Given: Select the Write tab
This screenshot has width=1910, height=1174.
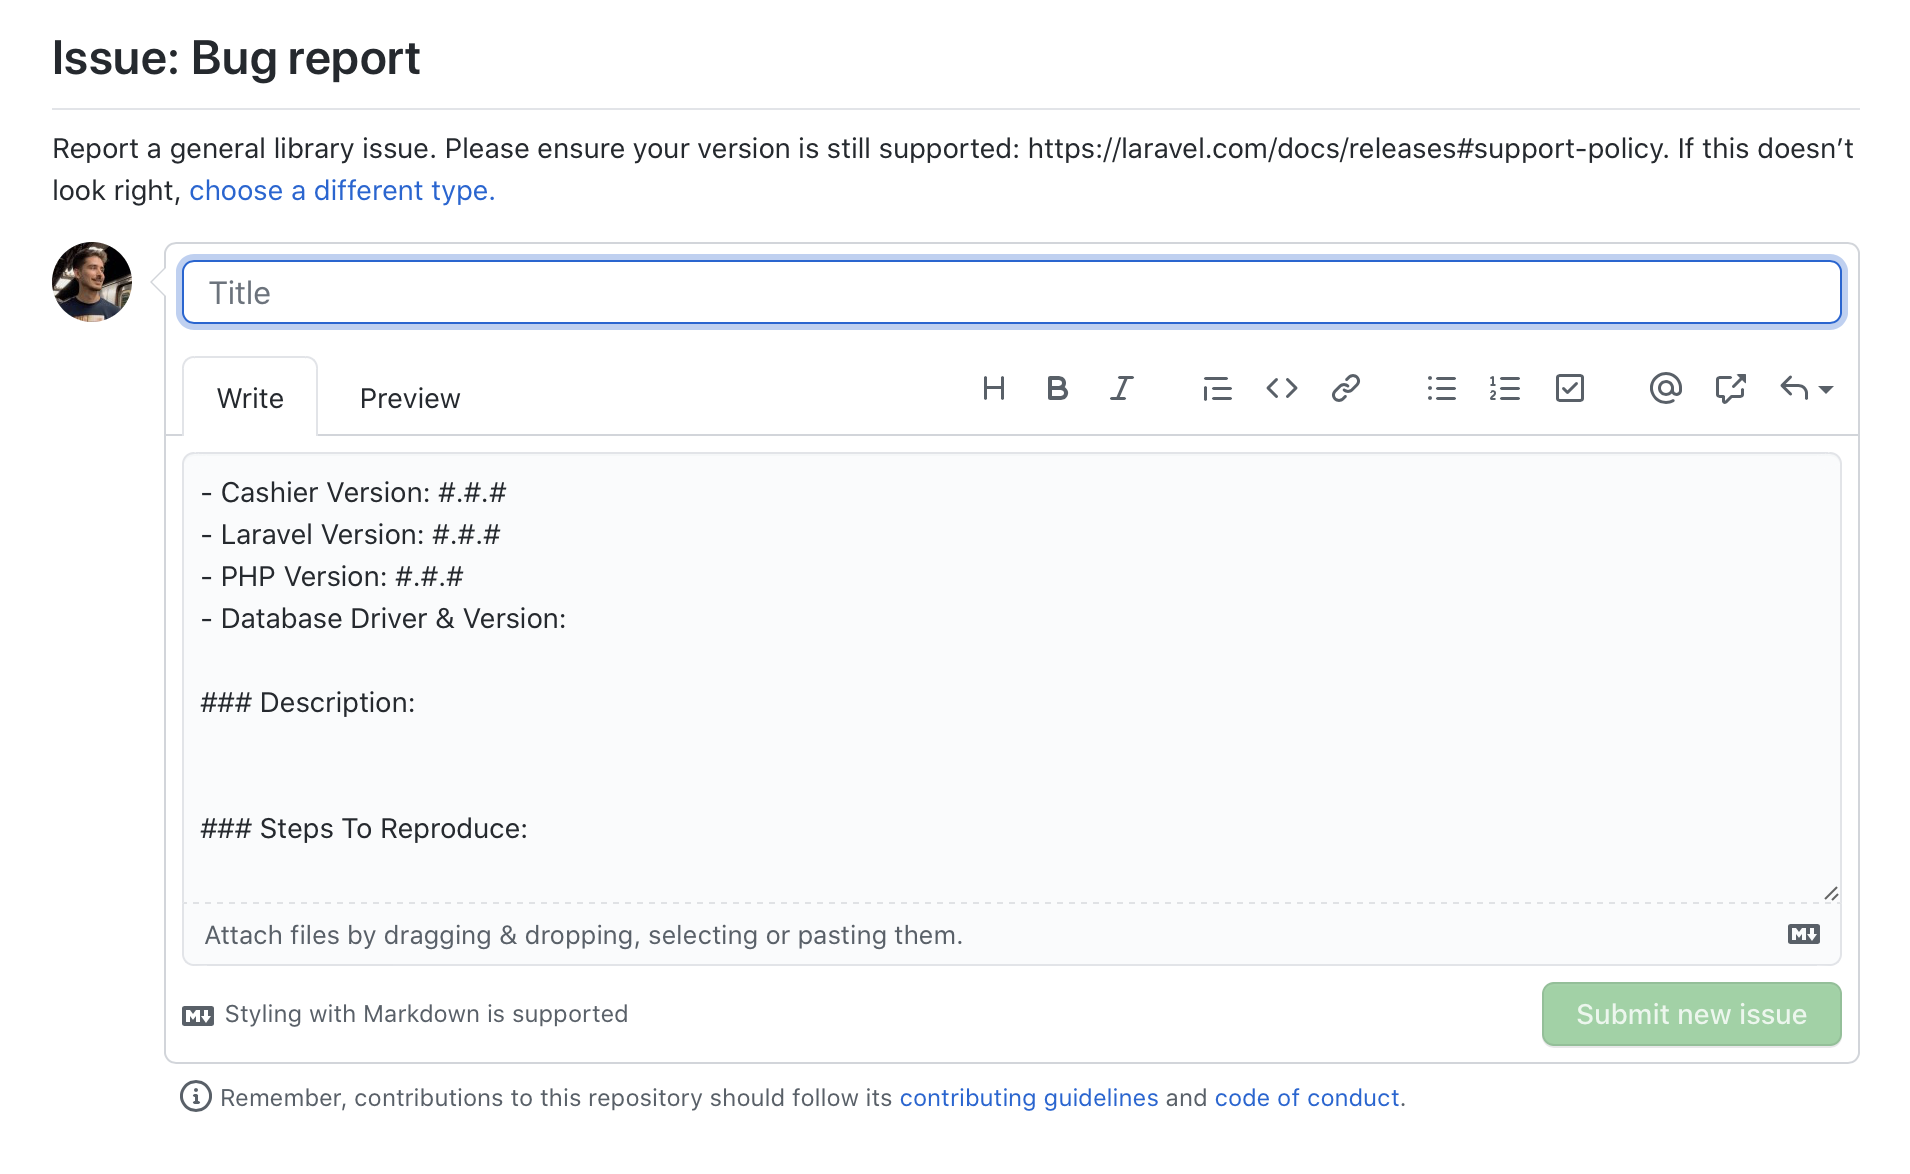Looking at the screenshot, I should tap(249, 397).
